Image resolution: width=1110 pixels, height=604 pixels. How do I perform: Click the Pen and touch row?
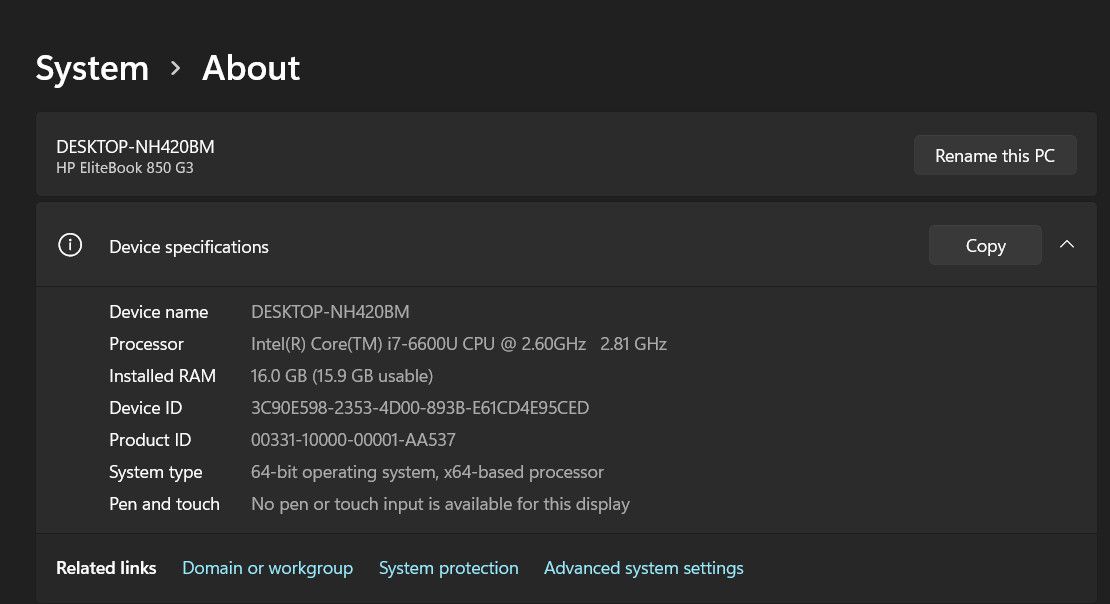coord(440,503)
